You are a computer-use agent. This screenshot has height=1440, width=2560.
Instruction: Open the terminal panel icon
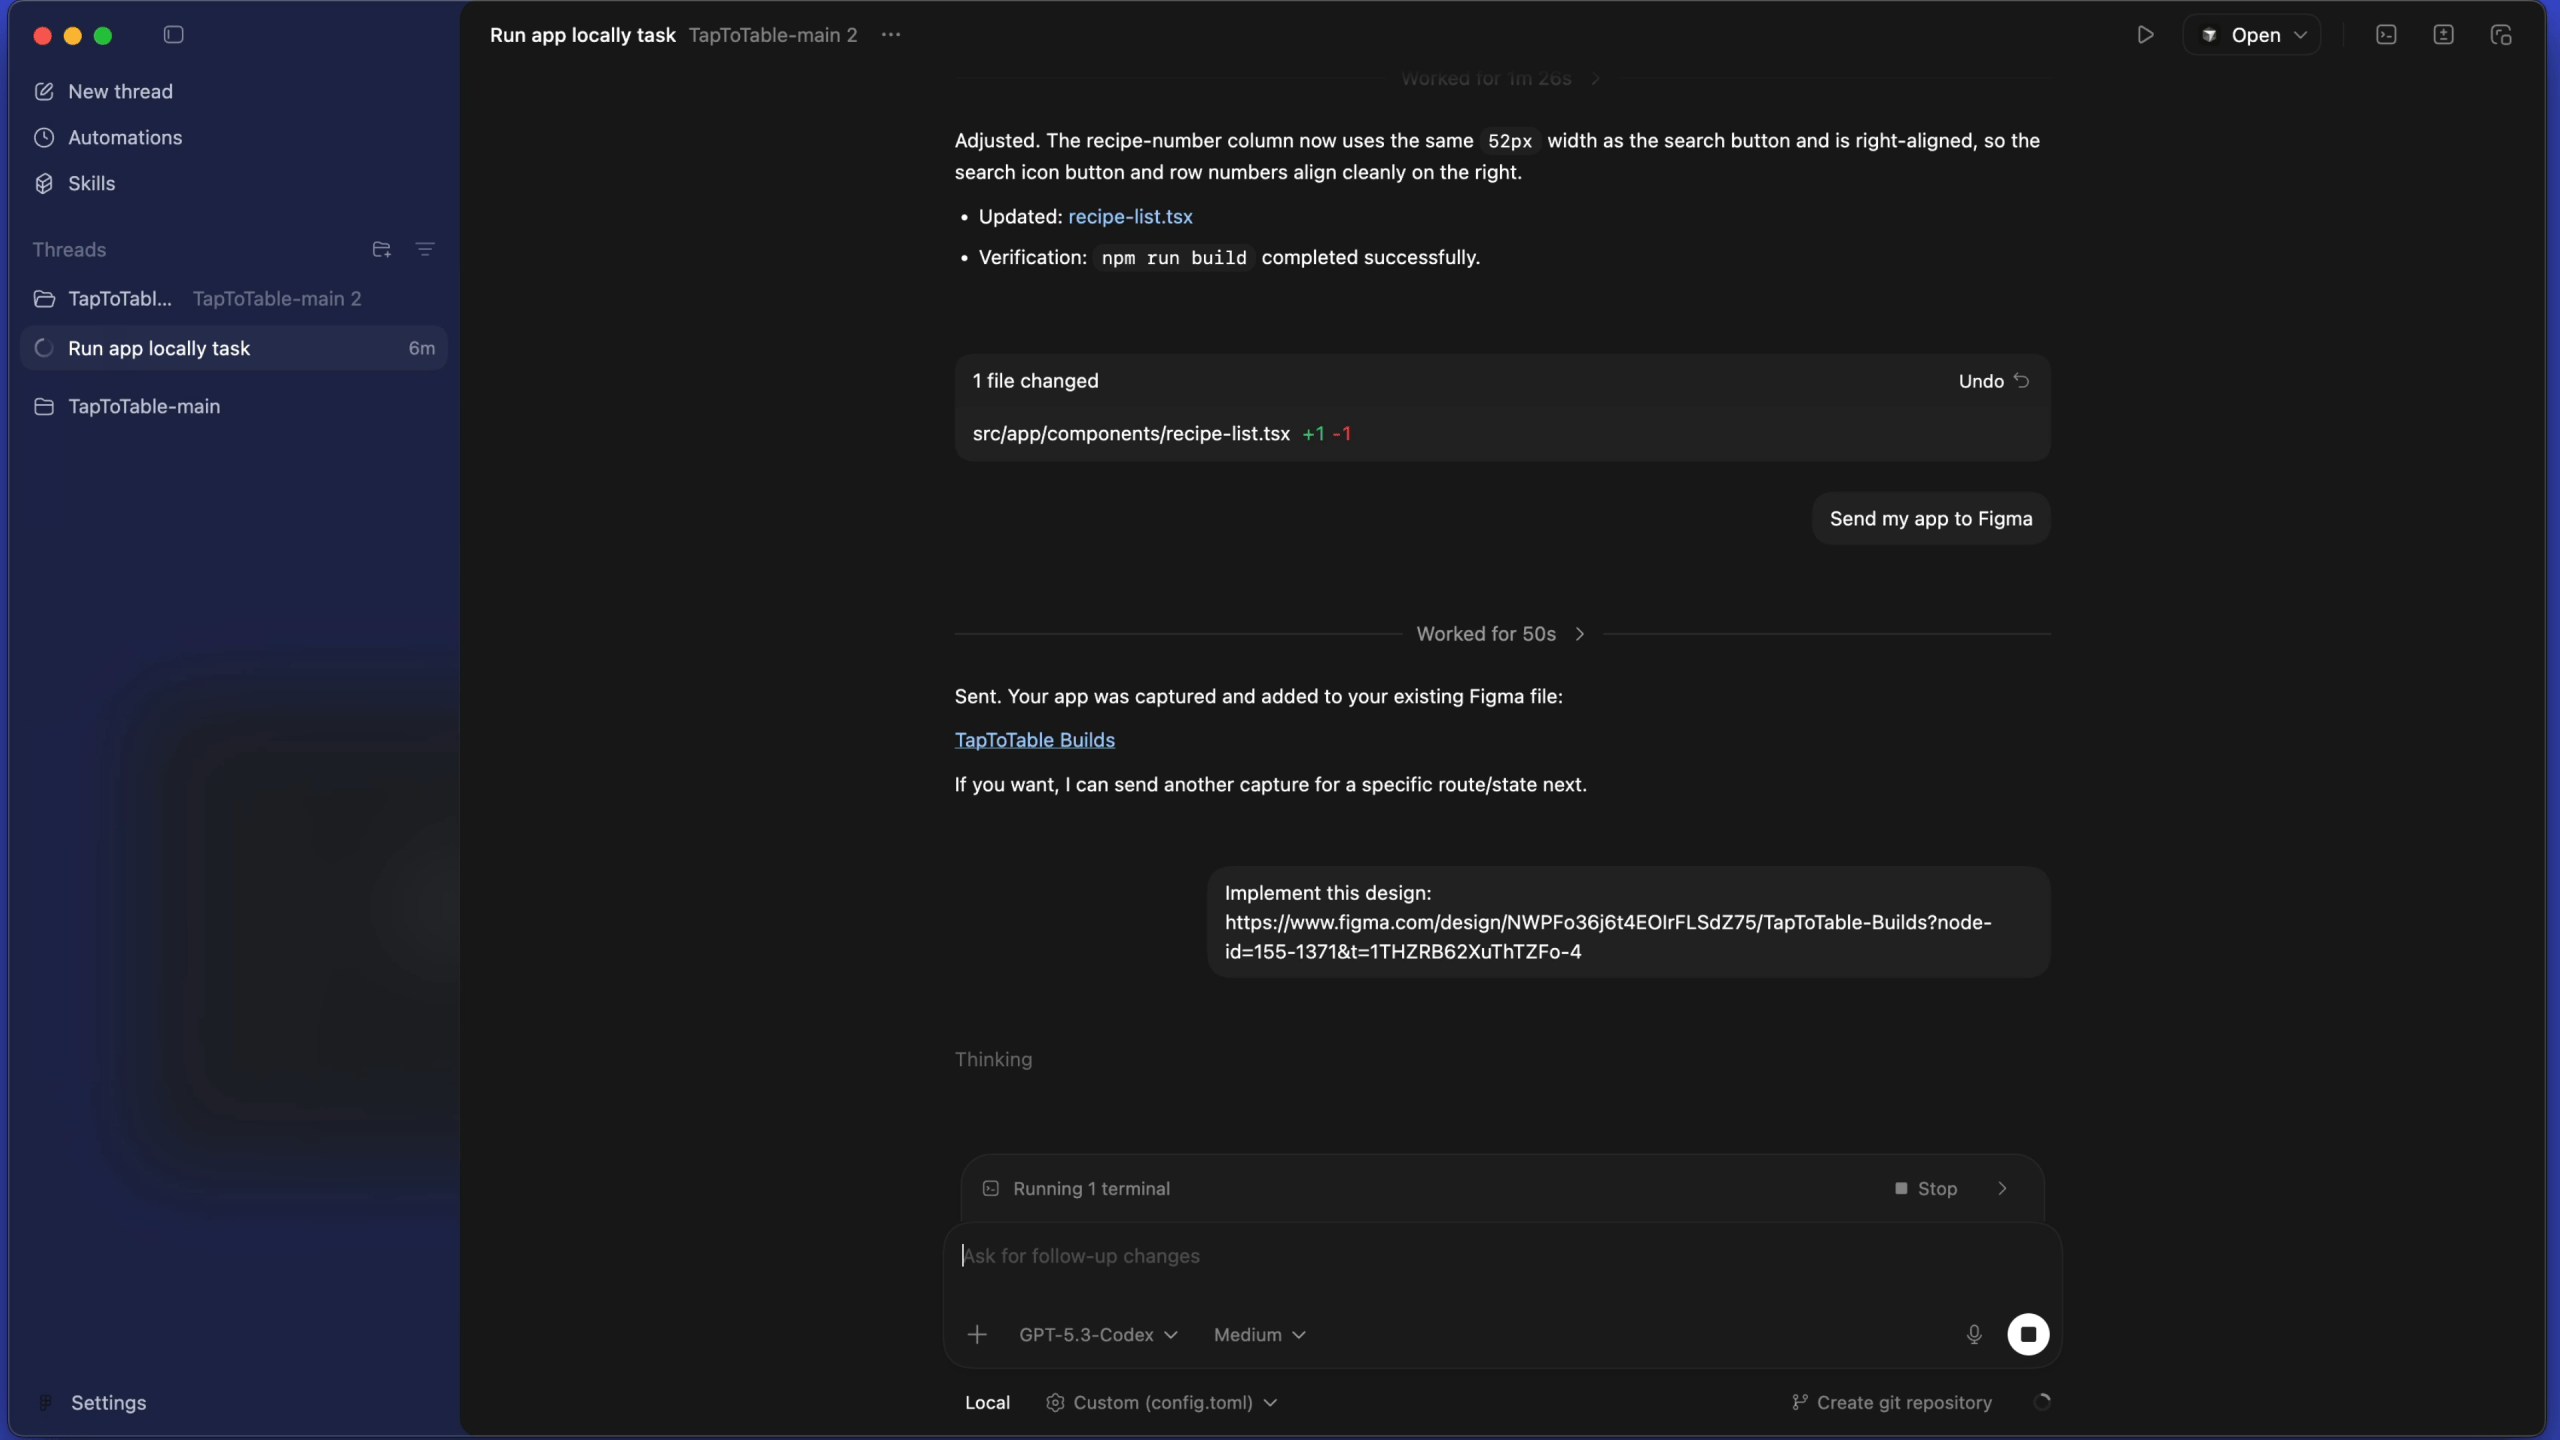[x=2386, y=35]
